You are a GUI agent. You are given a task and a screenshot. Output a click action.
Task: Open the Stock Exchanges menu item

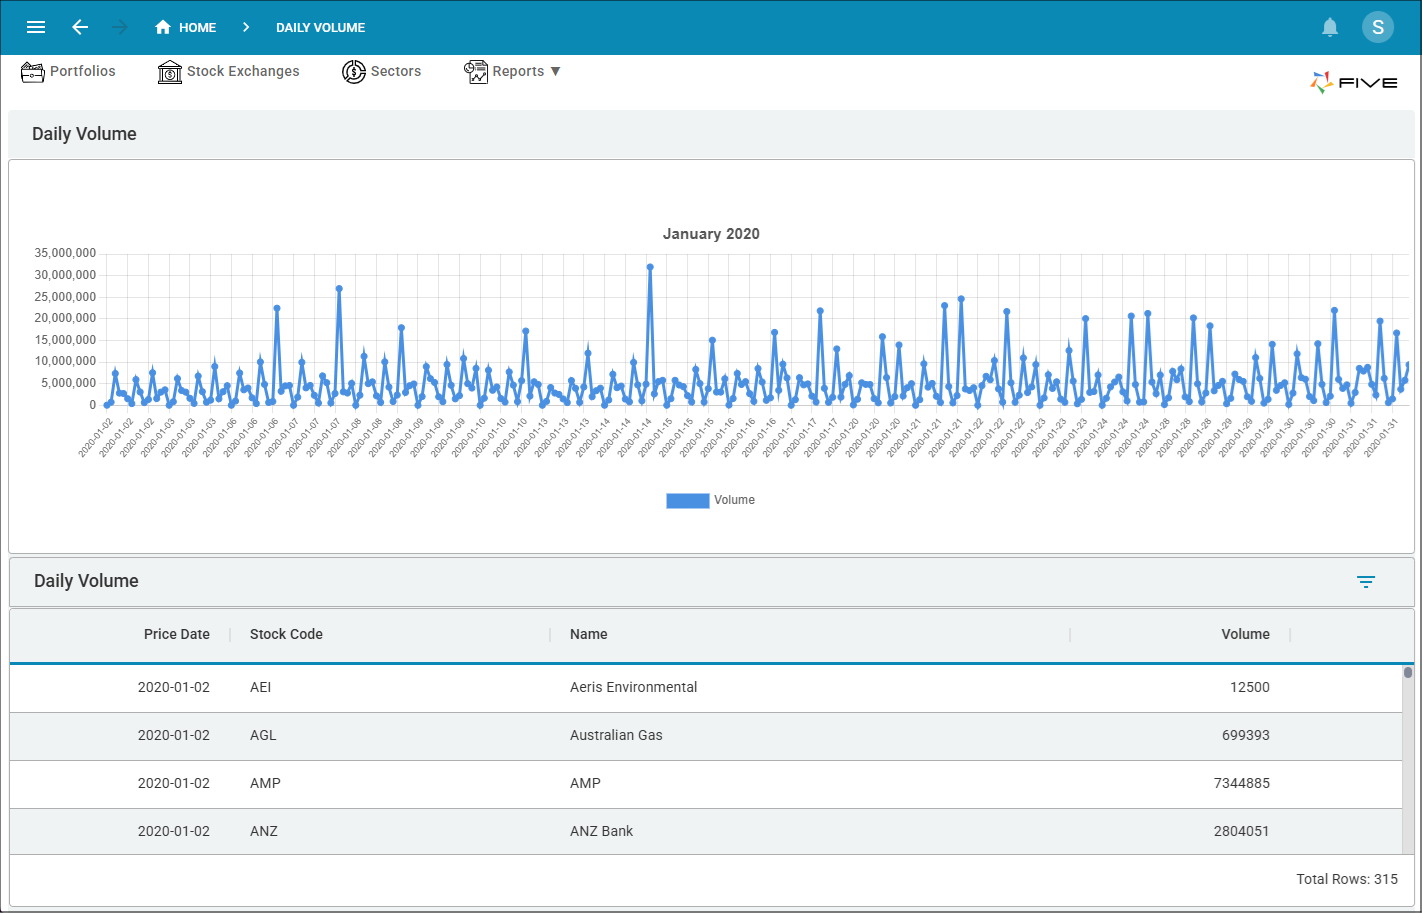click(243, 72)
